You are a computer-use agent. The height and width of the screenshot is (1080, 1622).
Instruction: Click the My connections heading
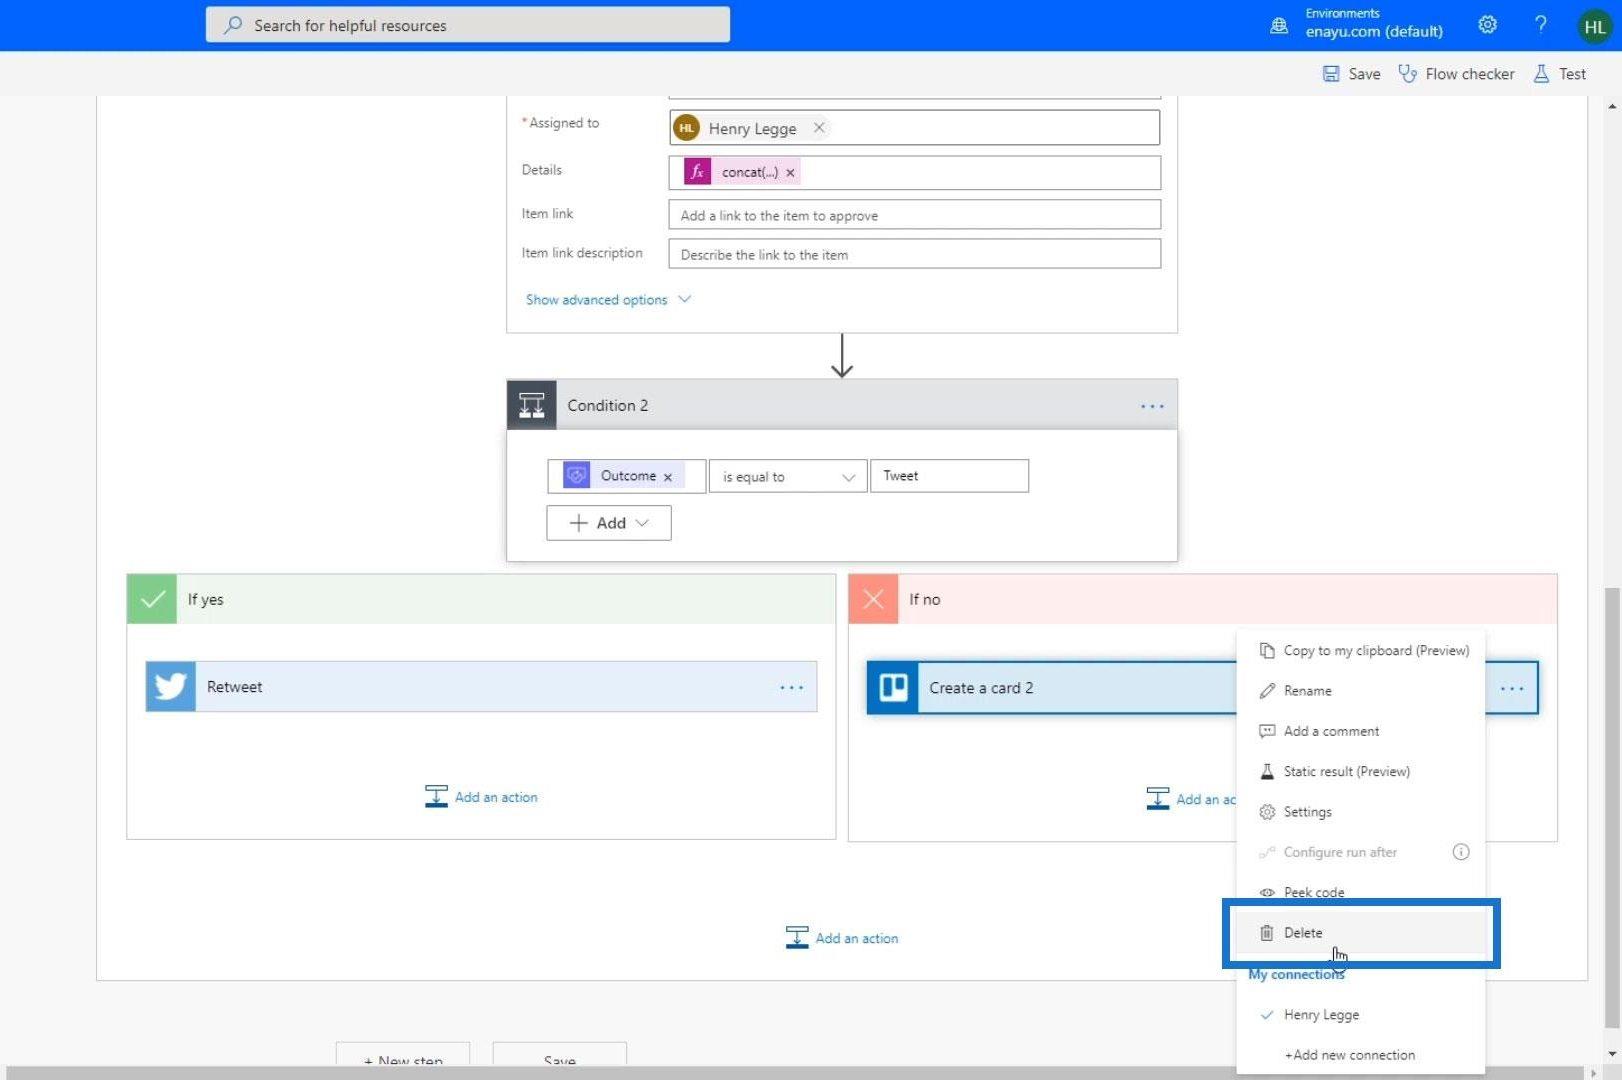1296,974
